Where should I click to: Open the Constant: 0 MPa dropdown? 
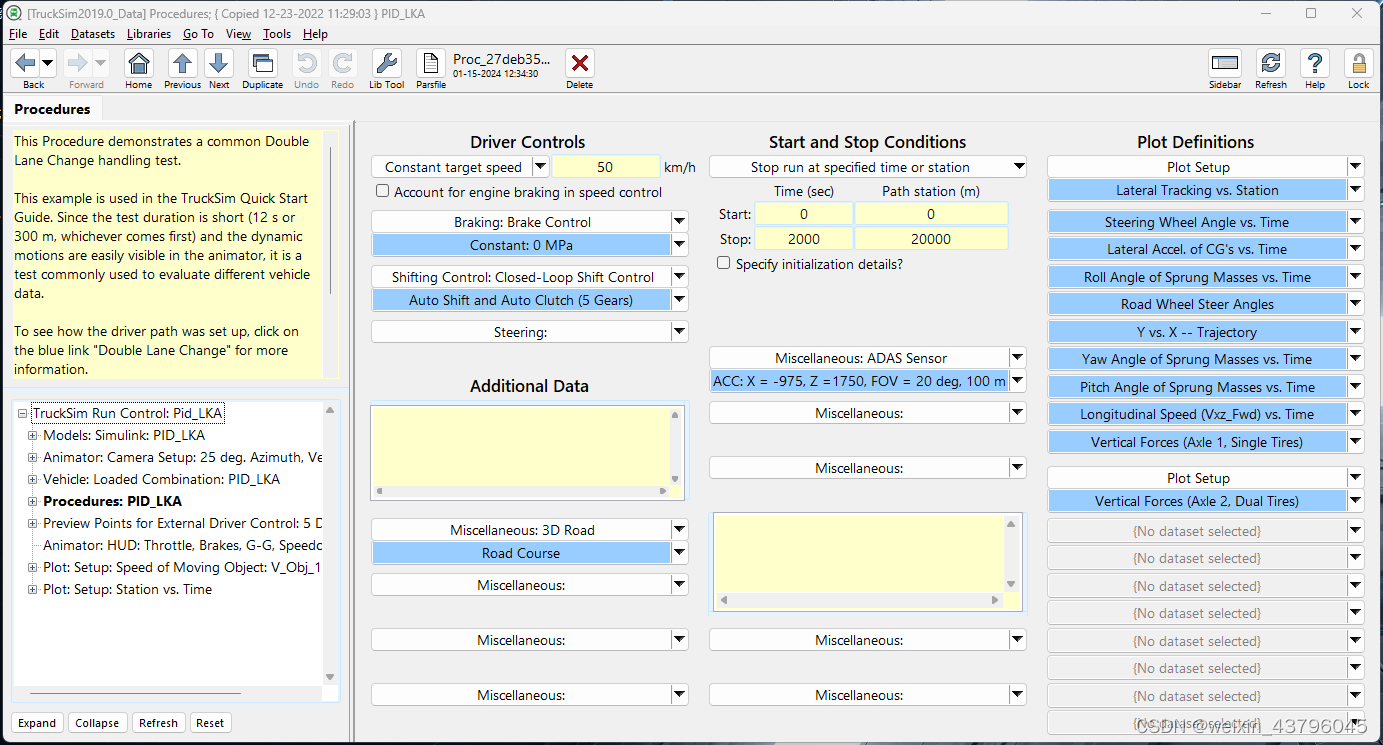point(680,245)
